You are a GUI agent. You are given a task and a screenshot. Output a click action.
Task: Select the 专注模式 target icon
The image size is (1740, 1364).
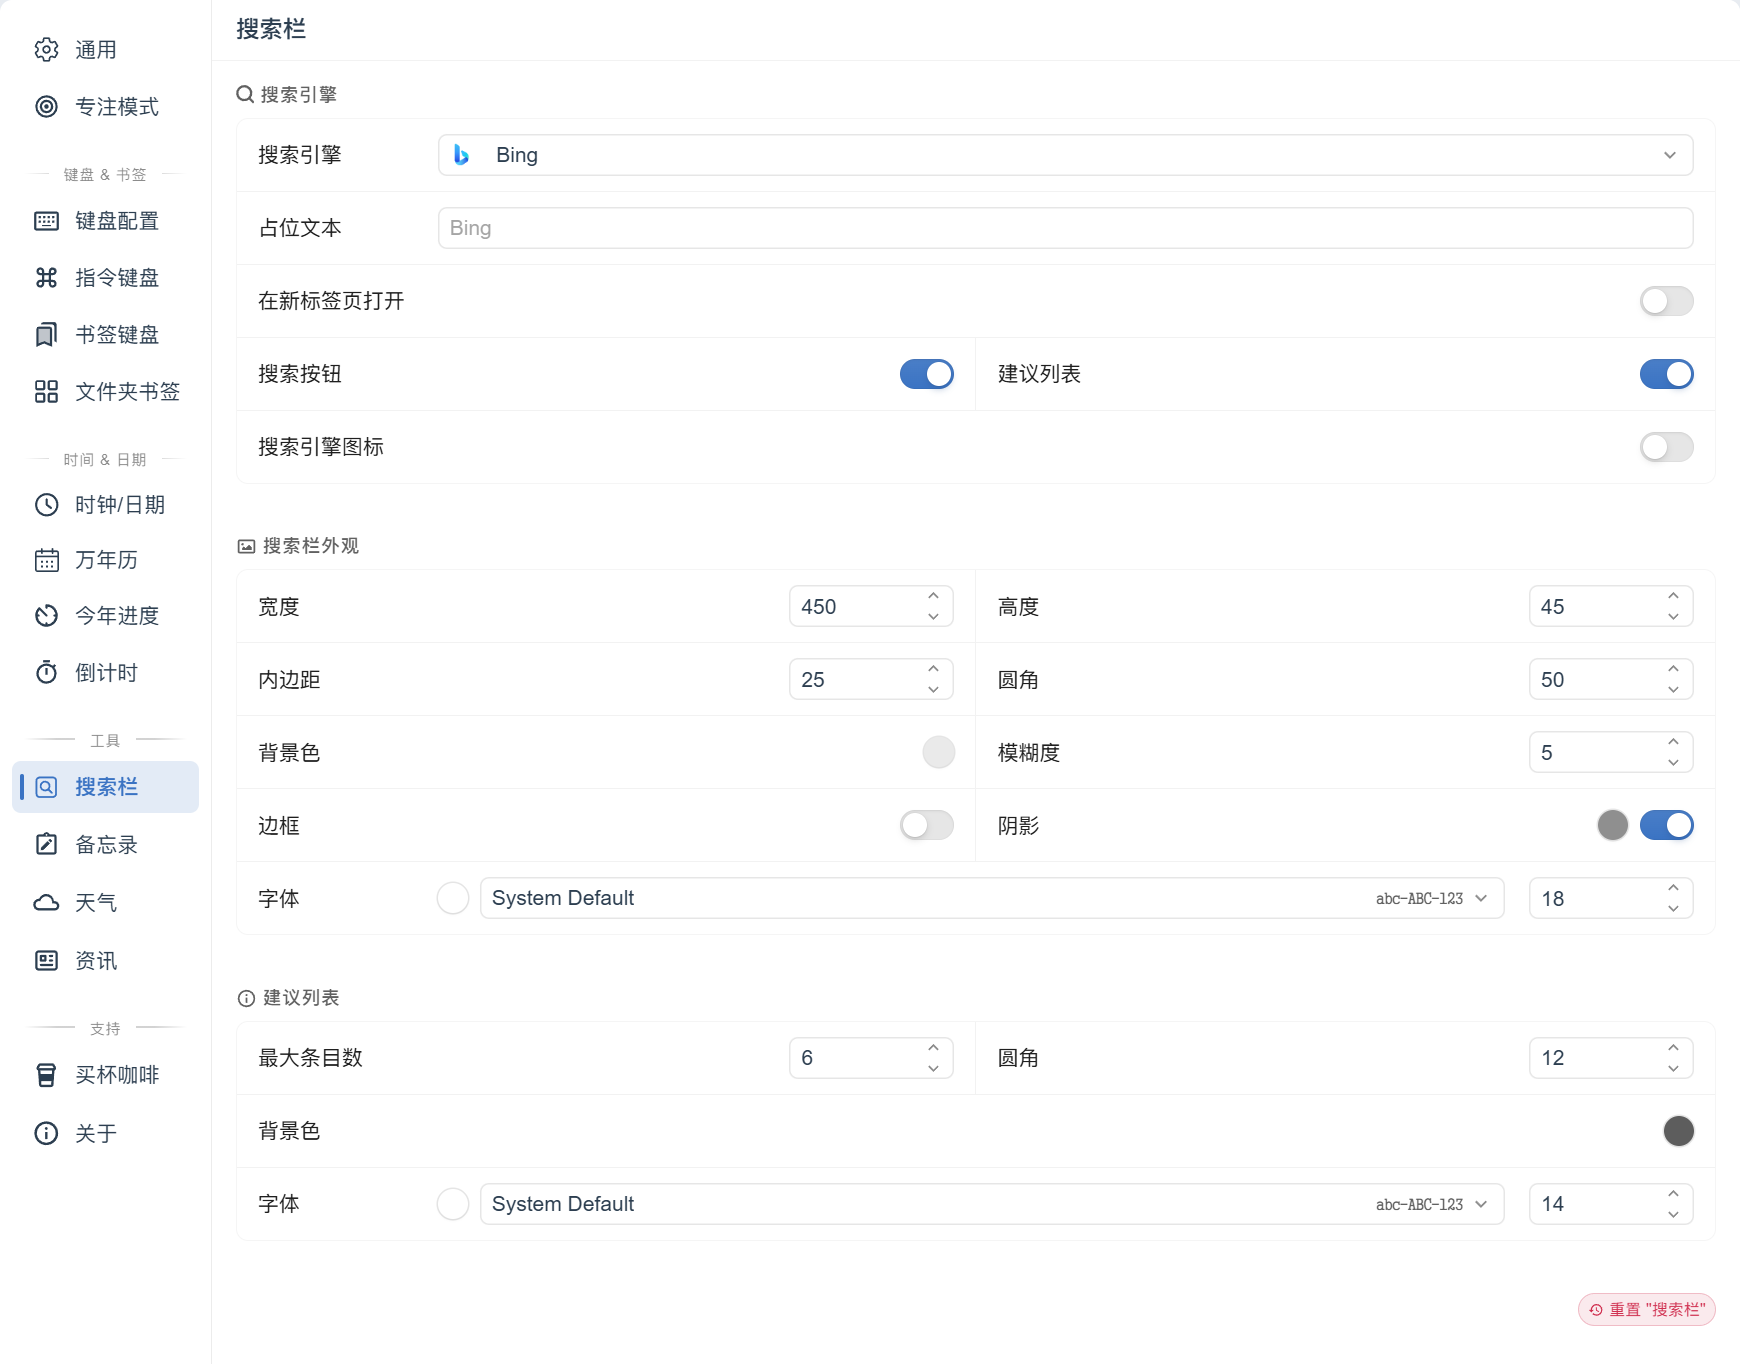tap(46, 107)
